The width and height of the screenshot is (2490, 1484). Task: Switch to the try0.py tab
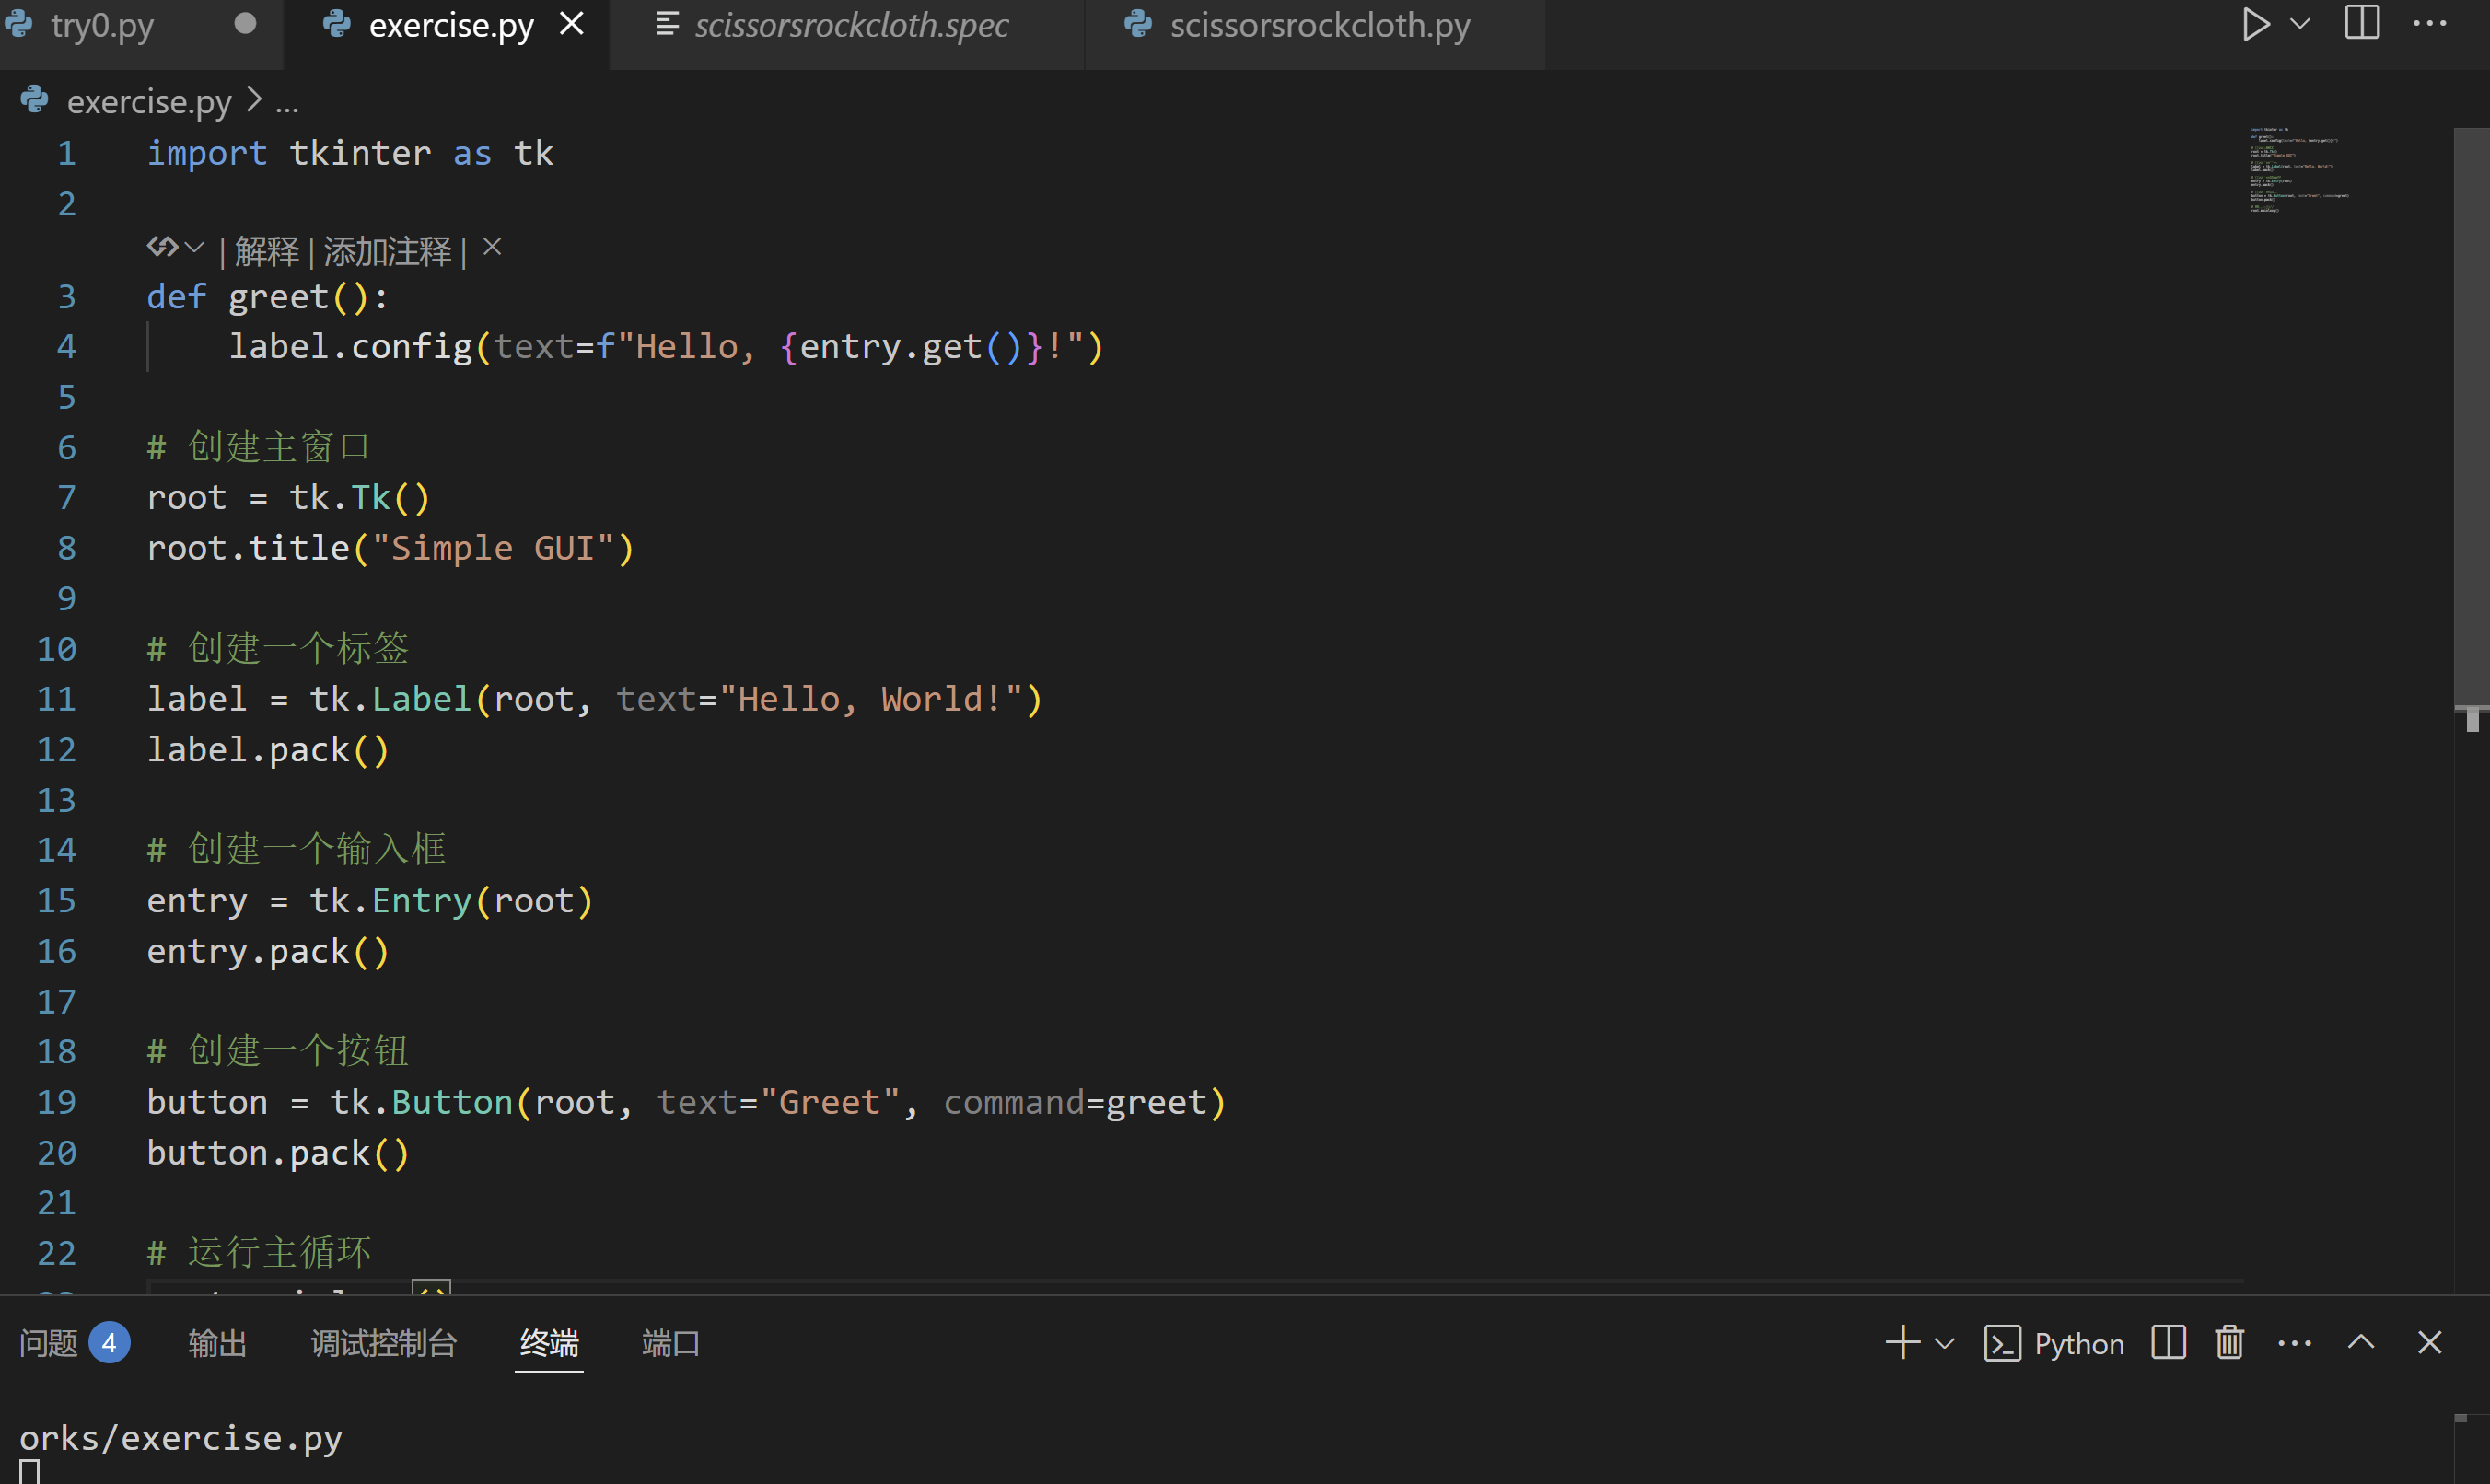(102, 24)
